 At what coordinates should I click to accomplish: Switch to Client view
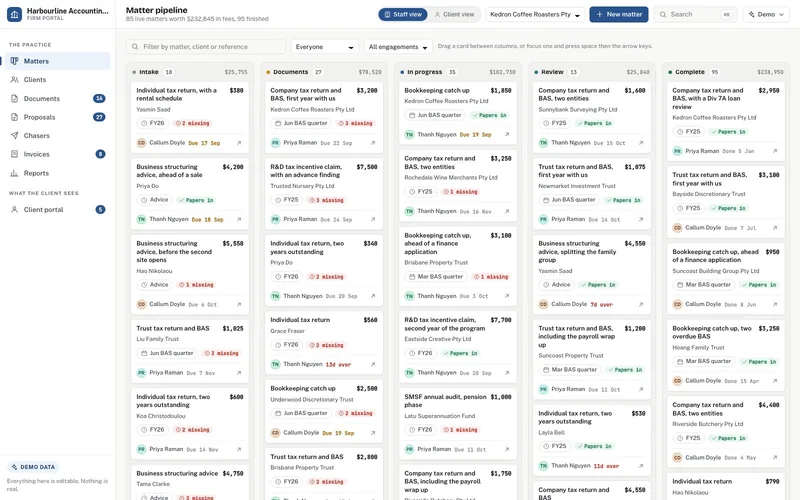(454, 14)
